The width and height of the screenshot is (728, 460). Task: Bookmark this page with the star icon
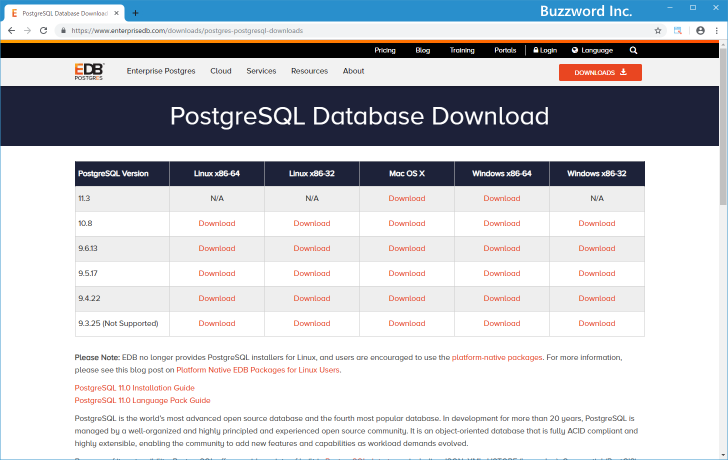point(658,31)
